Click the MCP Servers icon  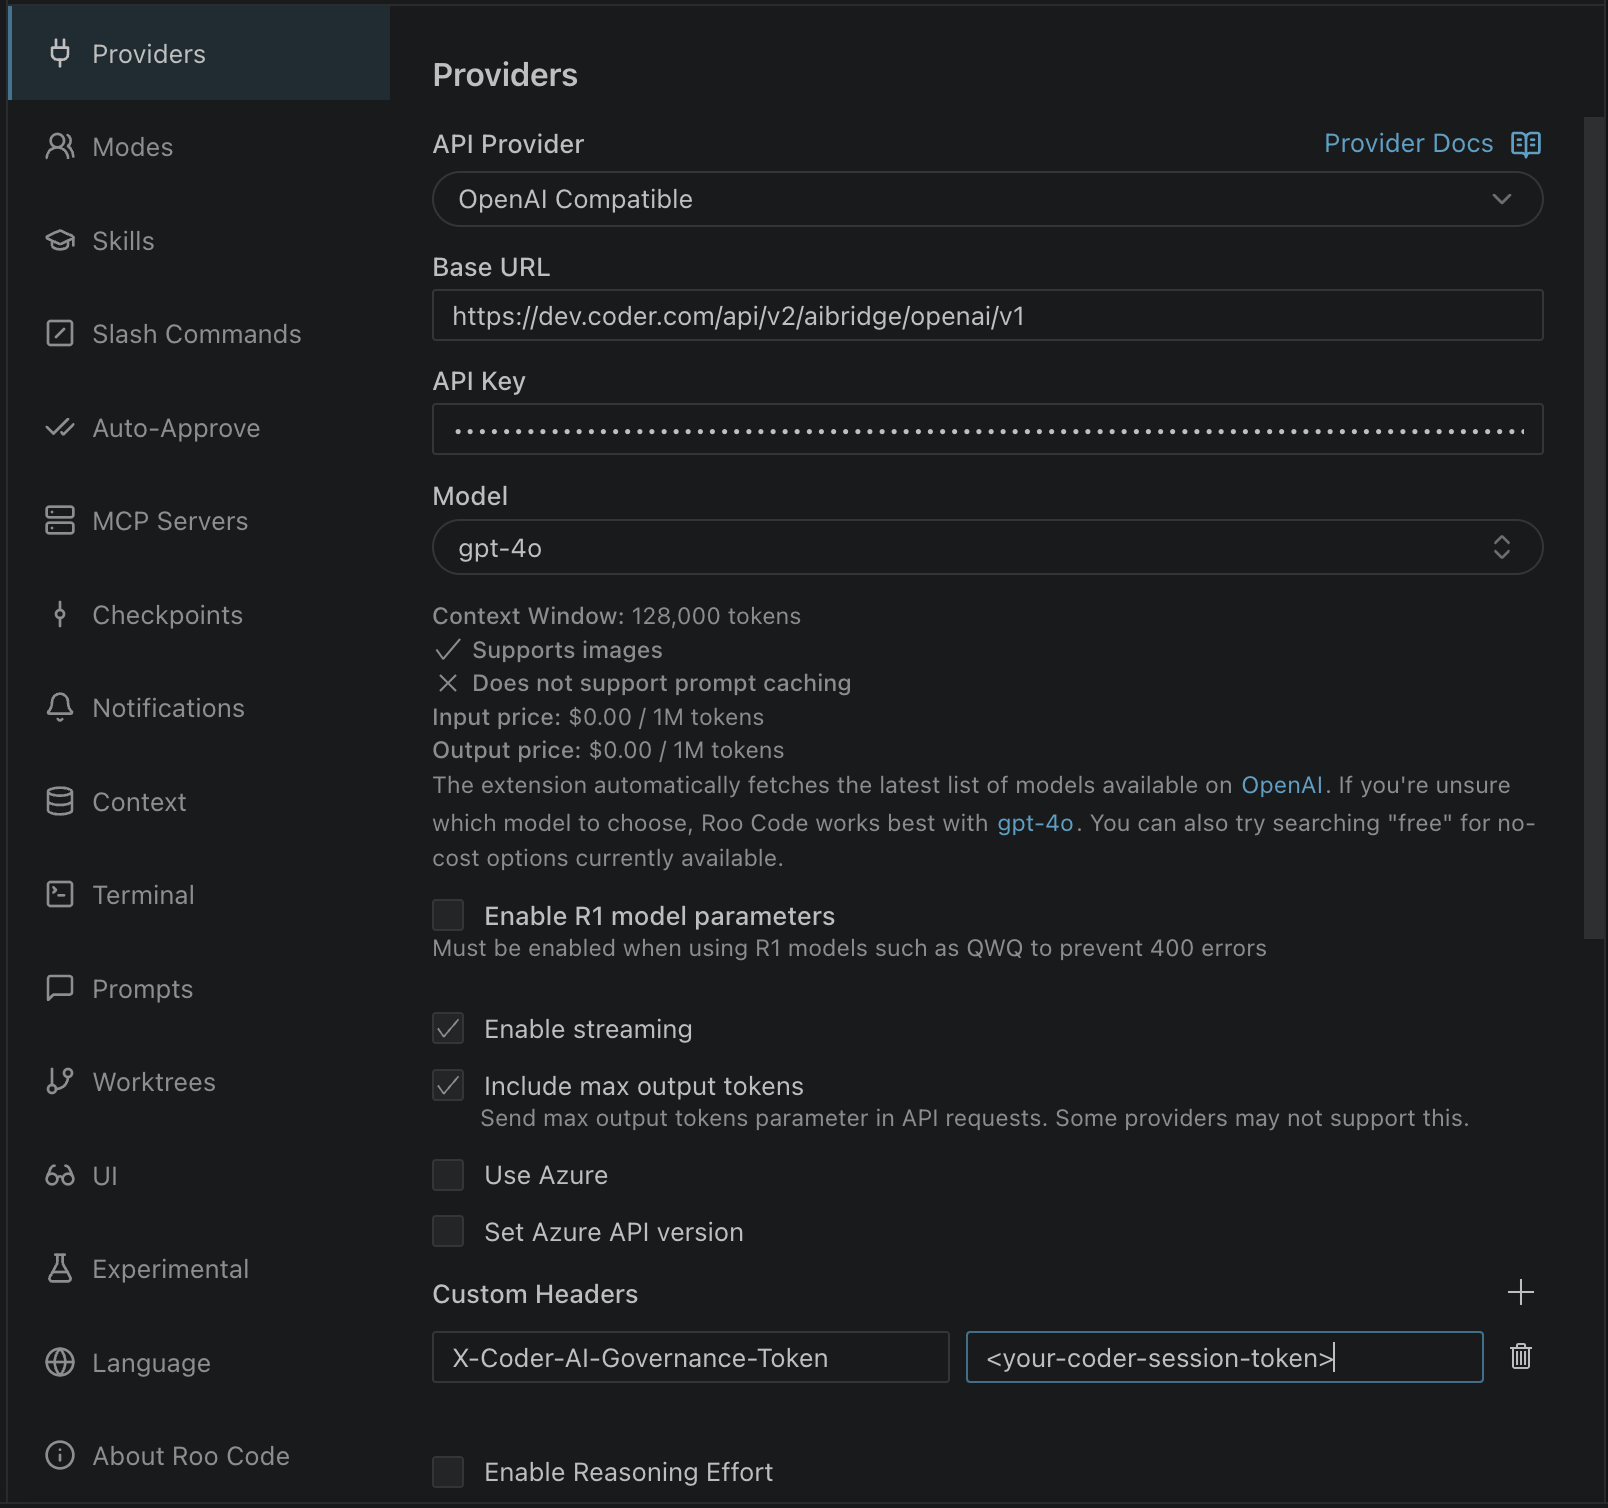60,520
